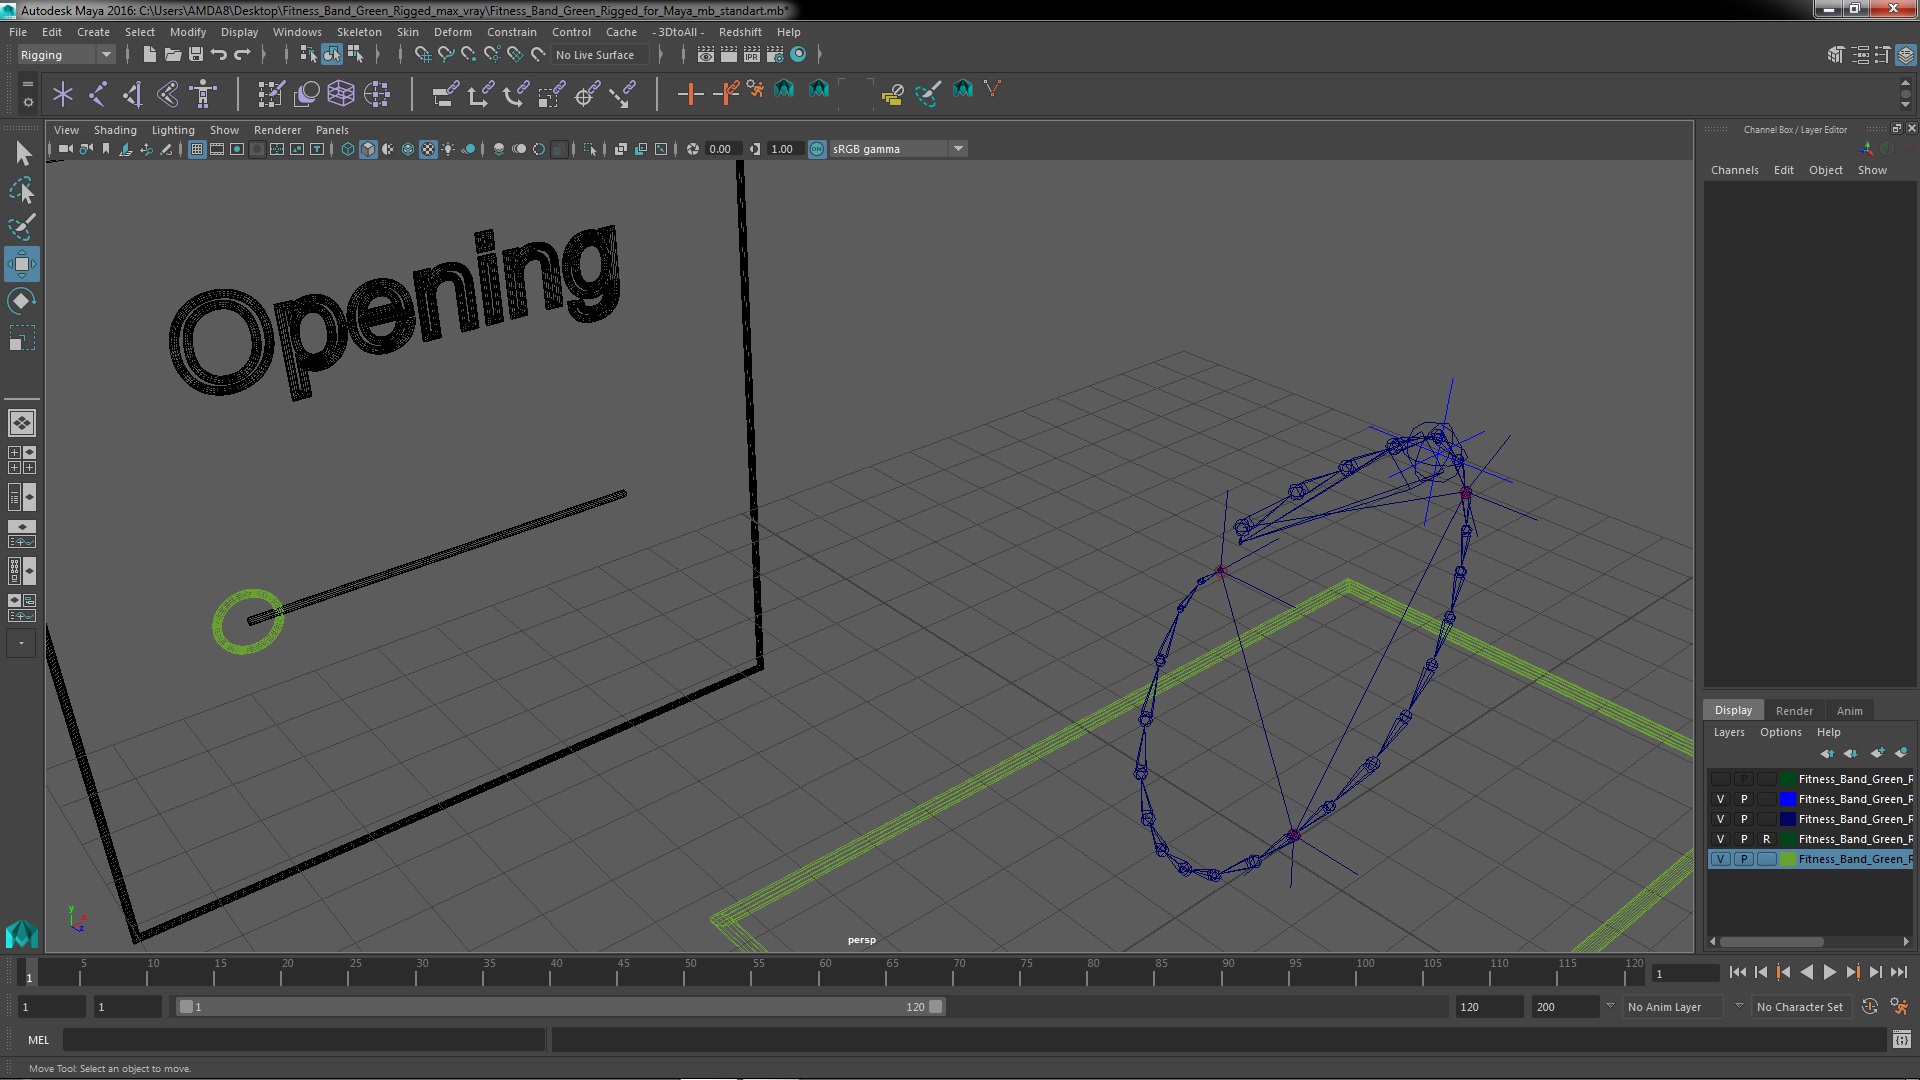Go to start of playback range

point(1737,972)
